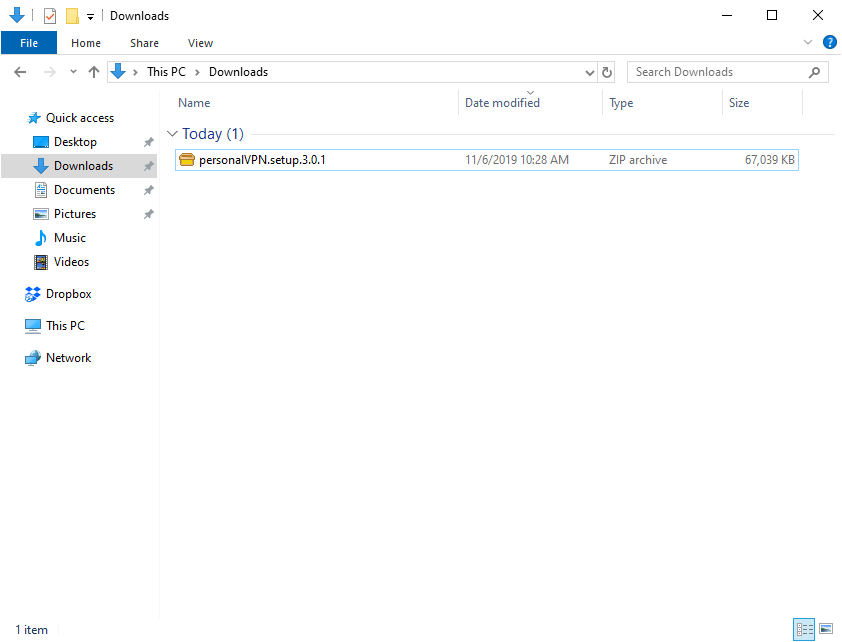Open Pictures in the navigation pane

[75, 214]
